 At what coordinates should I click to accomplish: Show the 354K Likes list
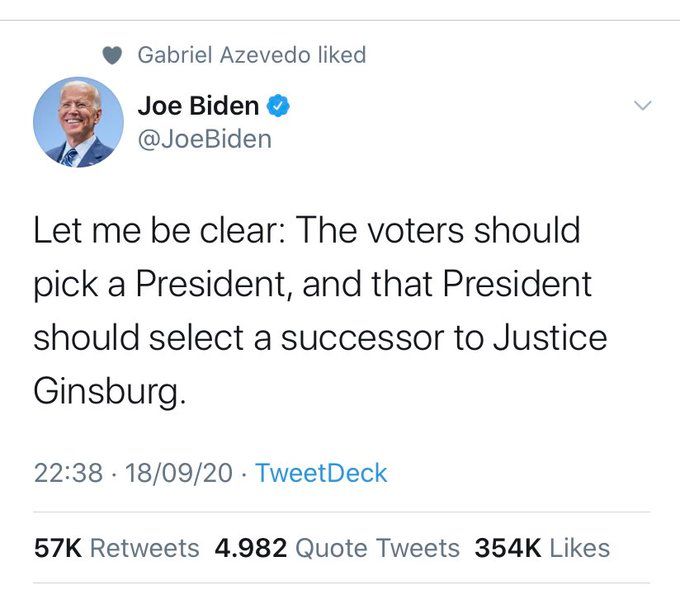(543, 547)
